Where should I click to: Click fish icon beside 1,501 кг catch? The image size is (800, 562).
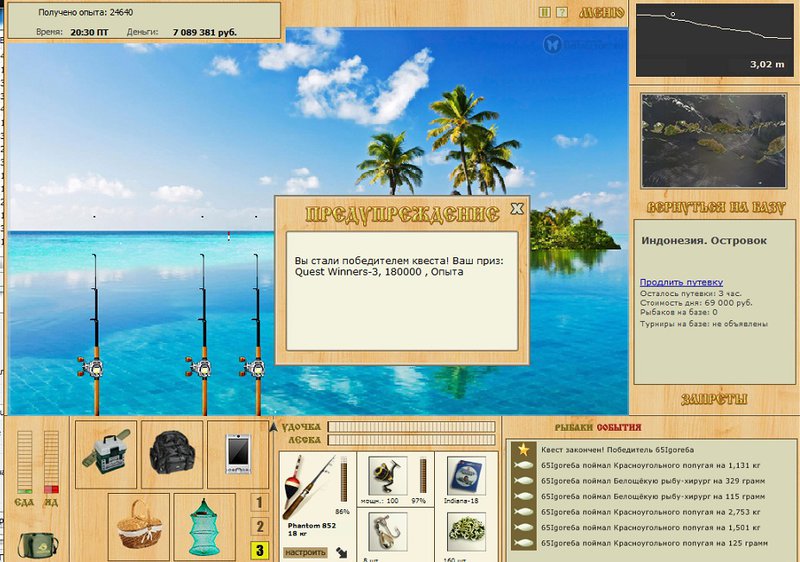(x=523, y=527)
